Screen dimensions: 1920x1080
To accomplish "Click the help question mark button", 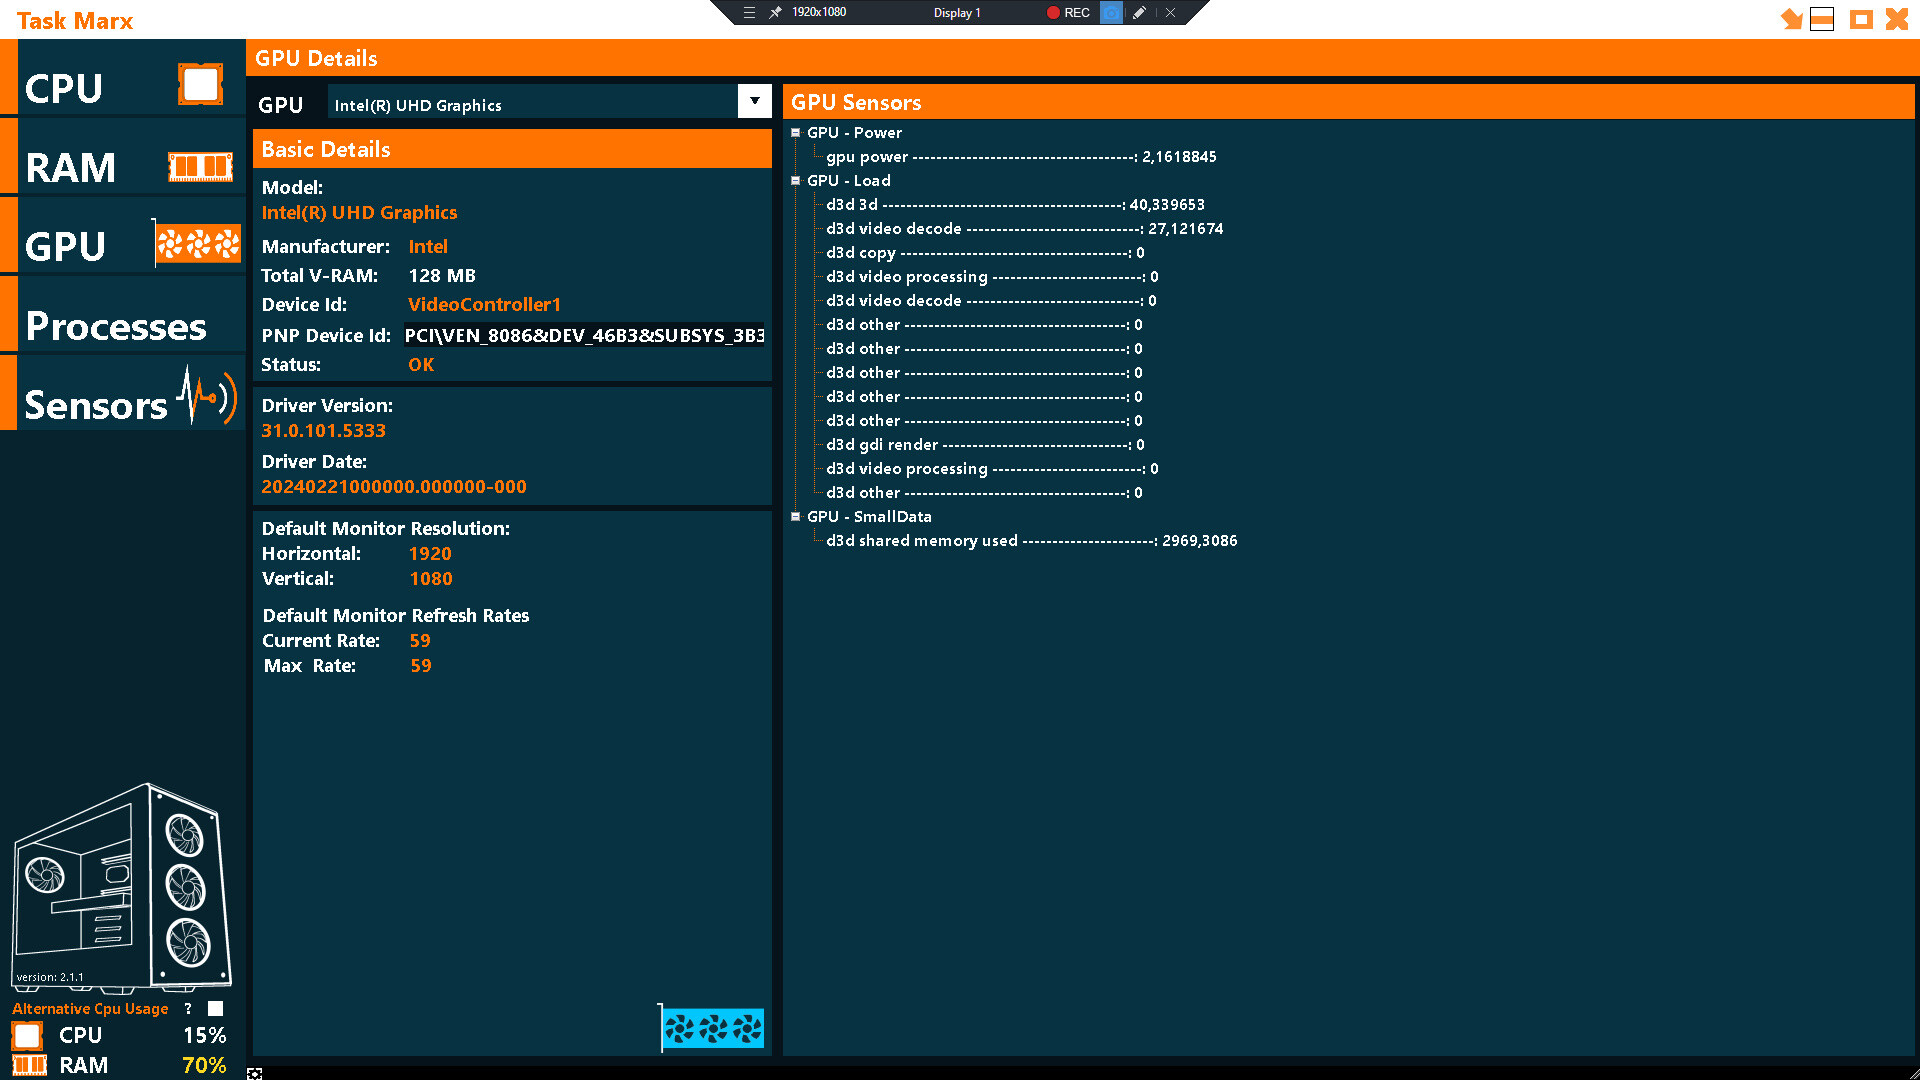I will pos(187,1009).
